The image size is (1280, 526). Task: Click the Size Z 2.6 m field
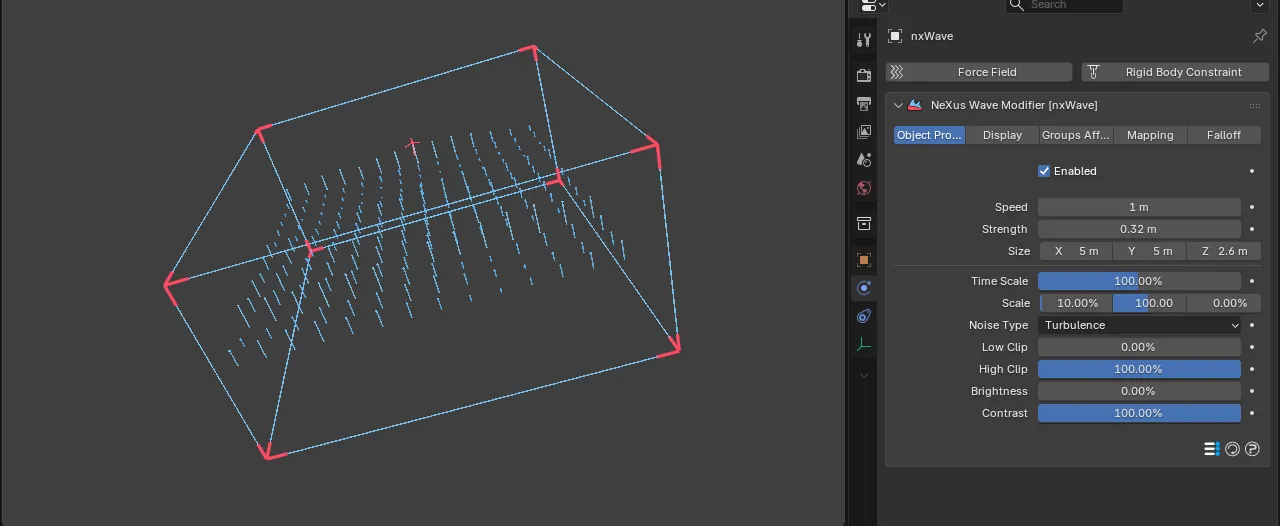click(x=1224, y=251)
